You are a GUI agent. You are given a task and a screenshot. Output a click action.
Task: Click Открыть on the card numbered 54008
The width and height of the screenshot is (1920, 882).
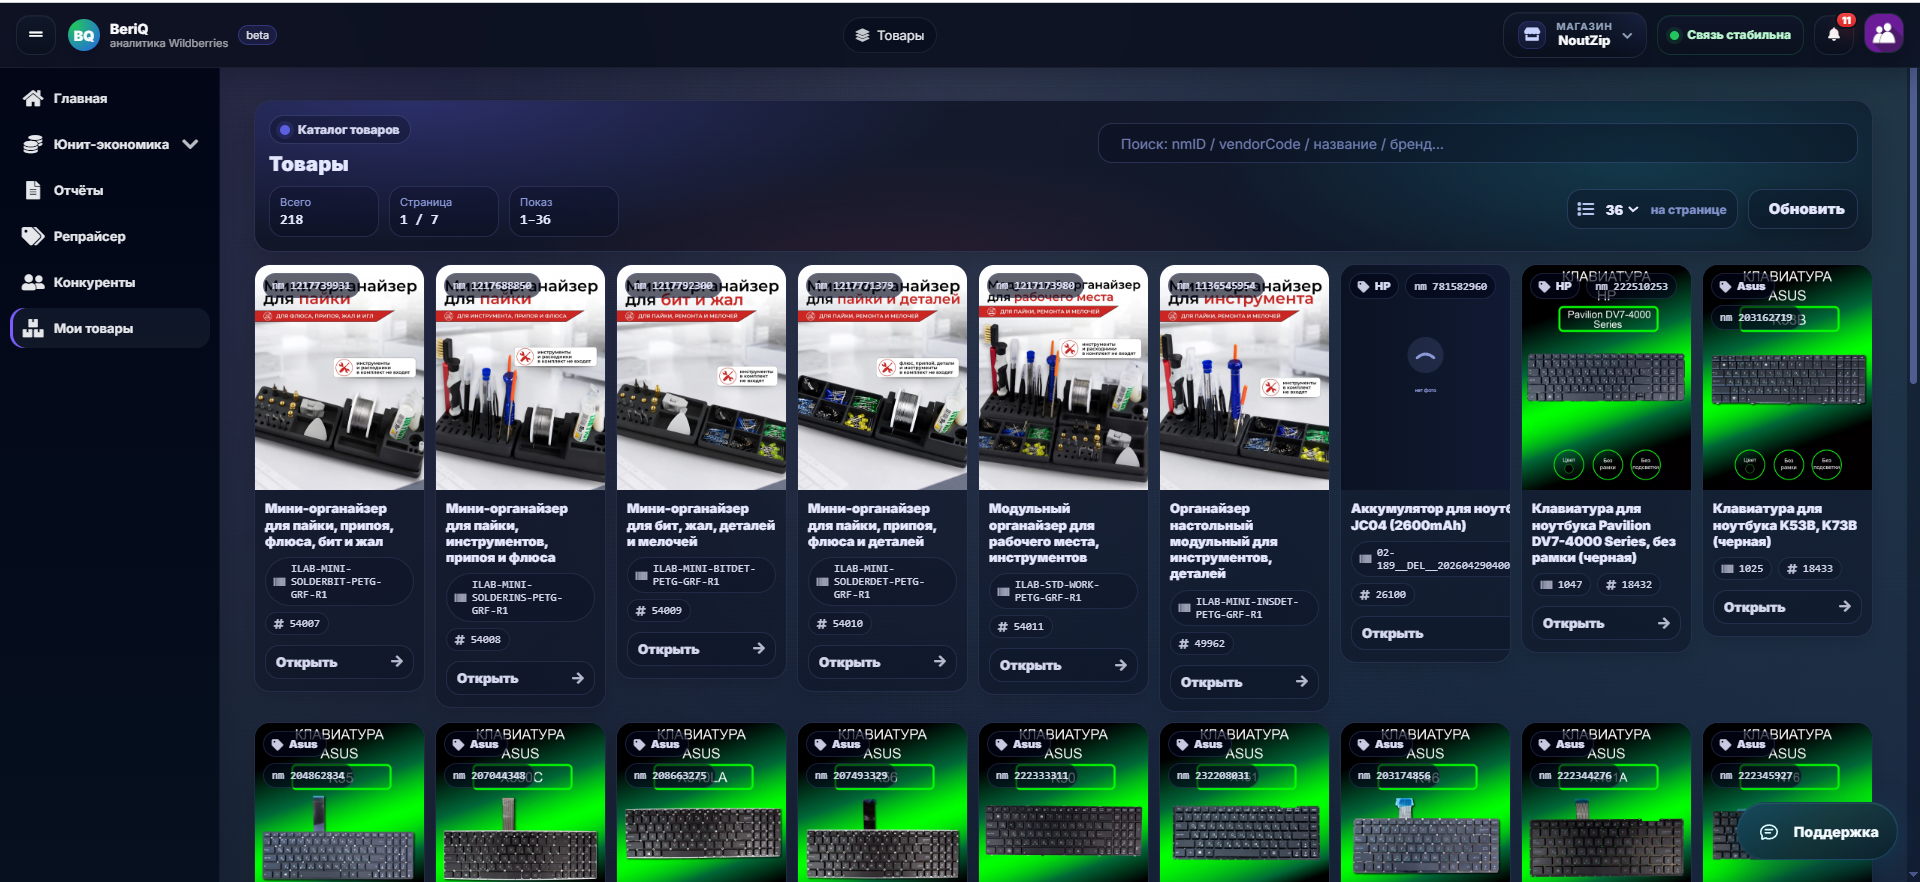pos(520,678)
